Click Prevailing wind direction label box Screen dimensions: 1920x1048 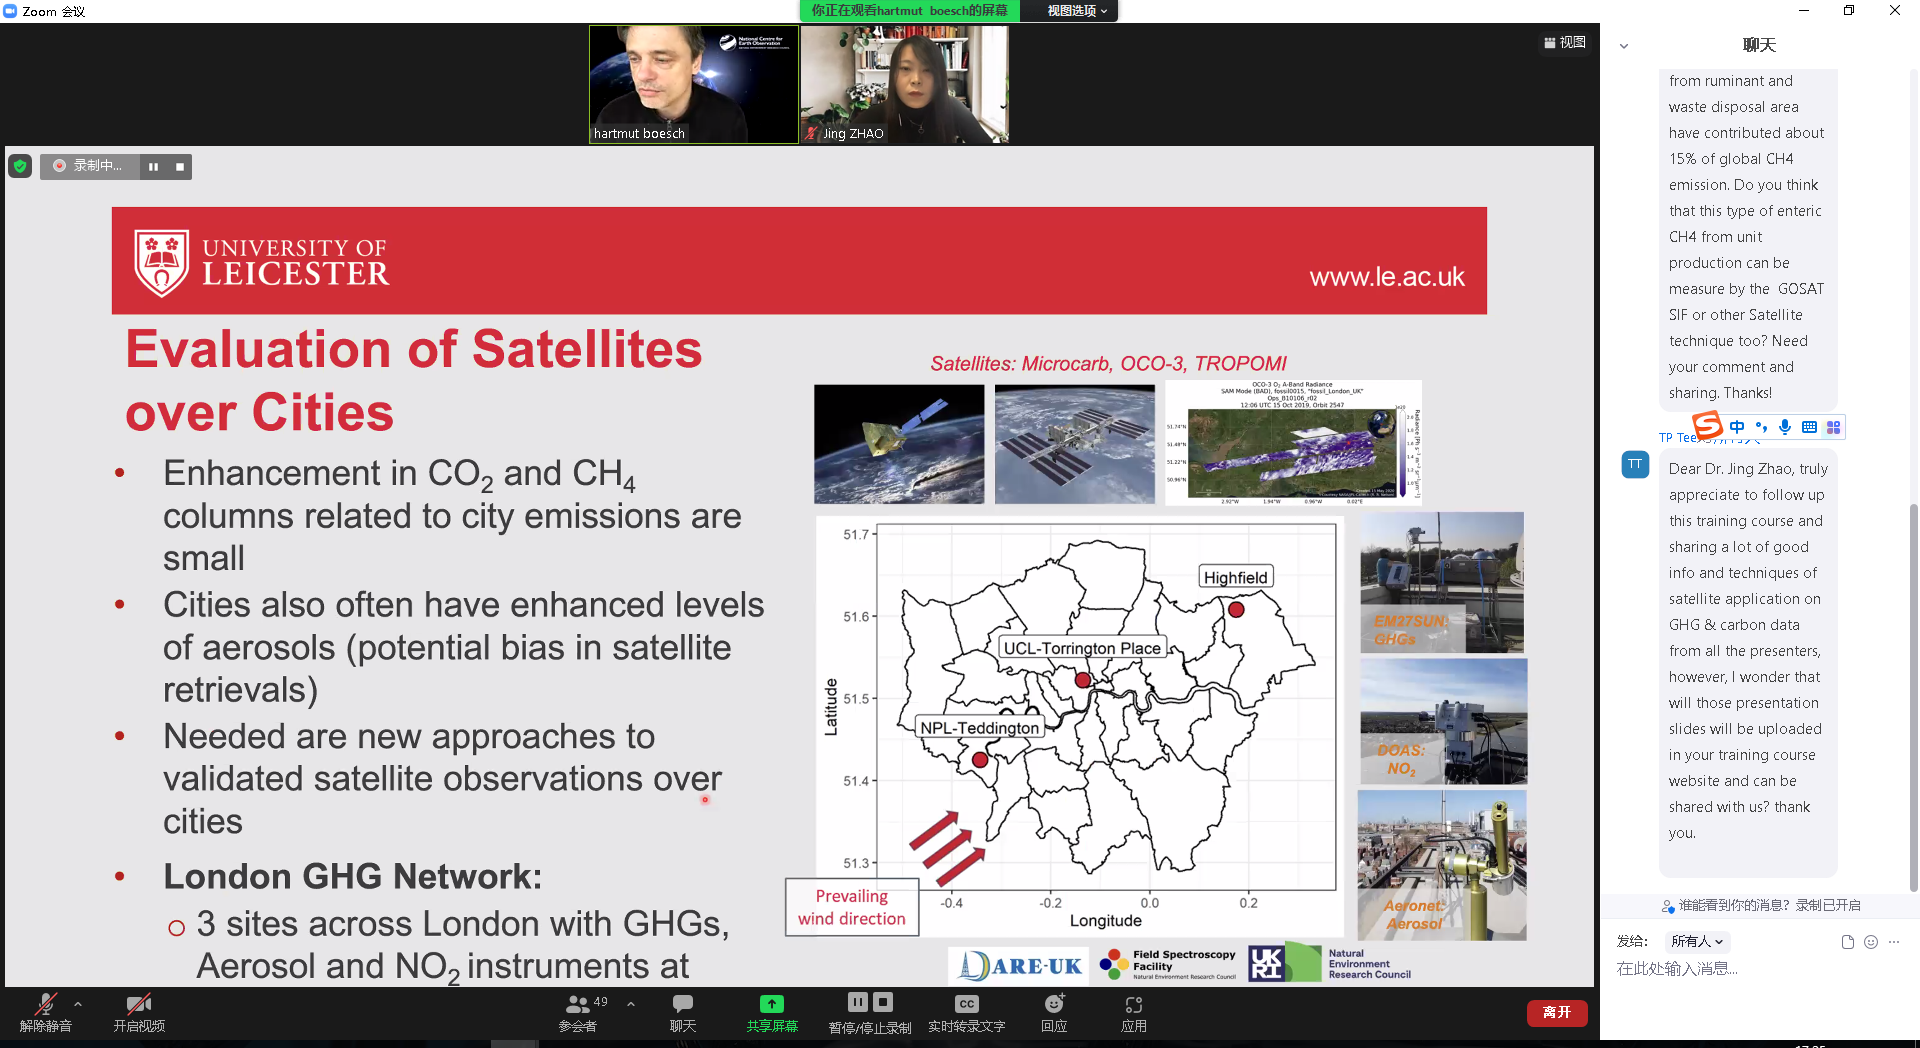tap(852, 907)
